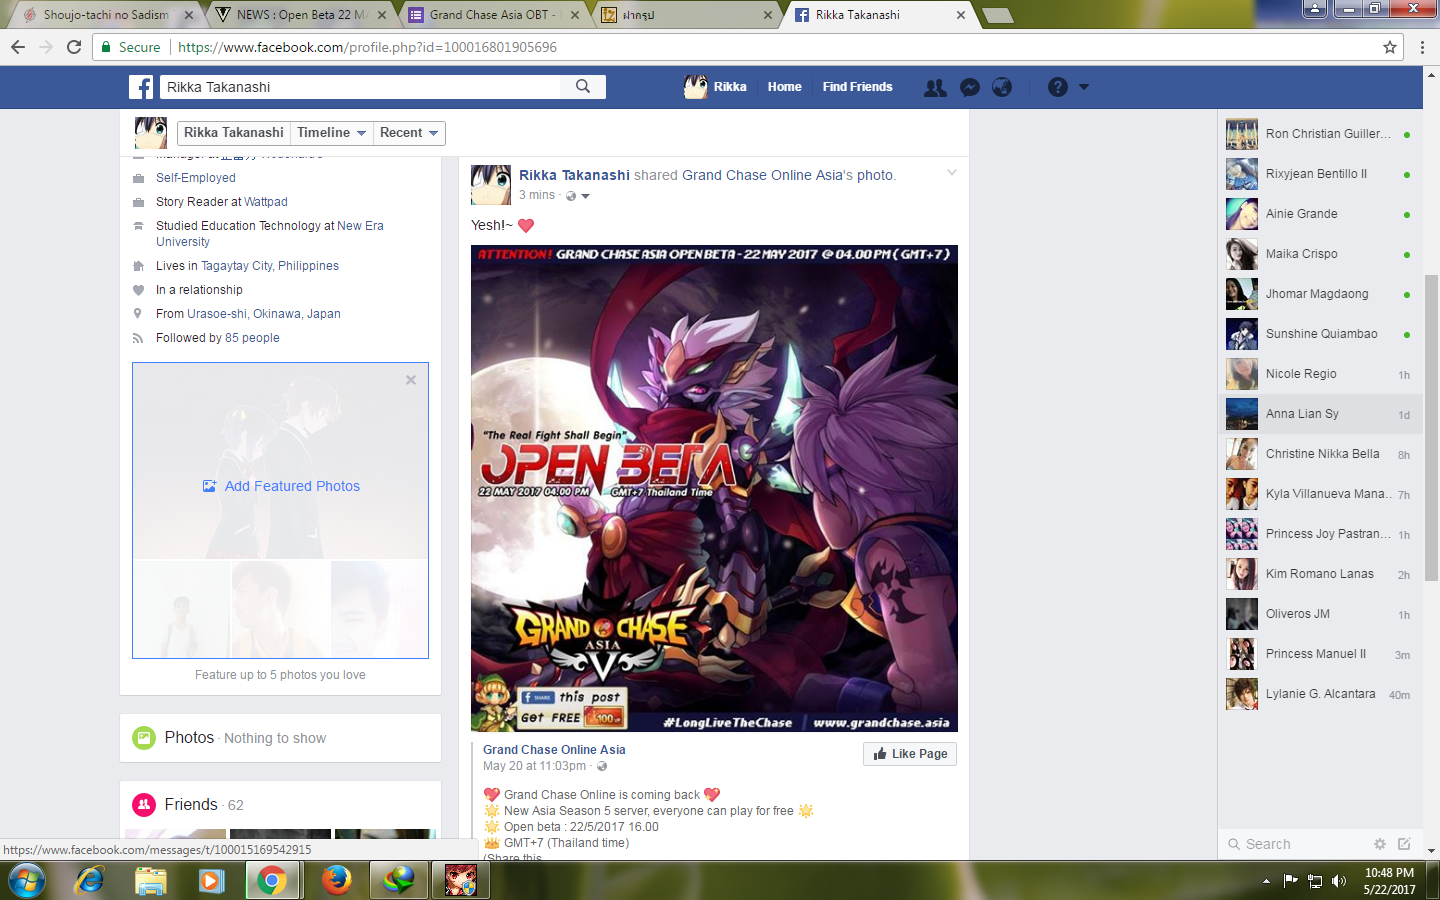Image resolution: width=1440 pixels, height=900 pixels.
Task: Open the Wattpad link
Action: (266, 202)
